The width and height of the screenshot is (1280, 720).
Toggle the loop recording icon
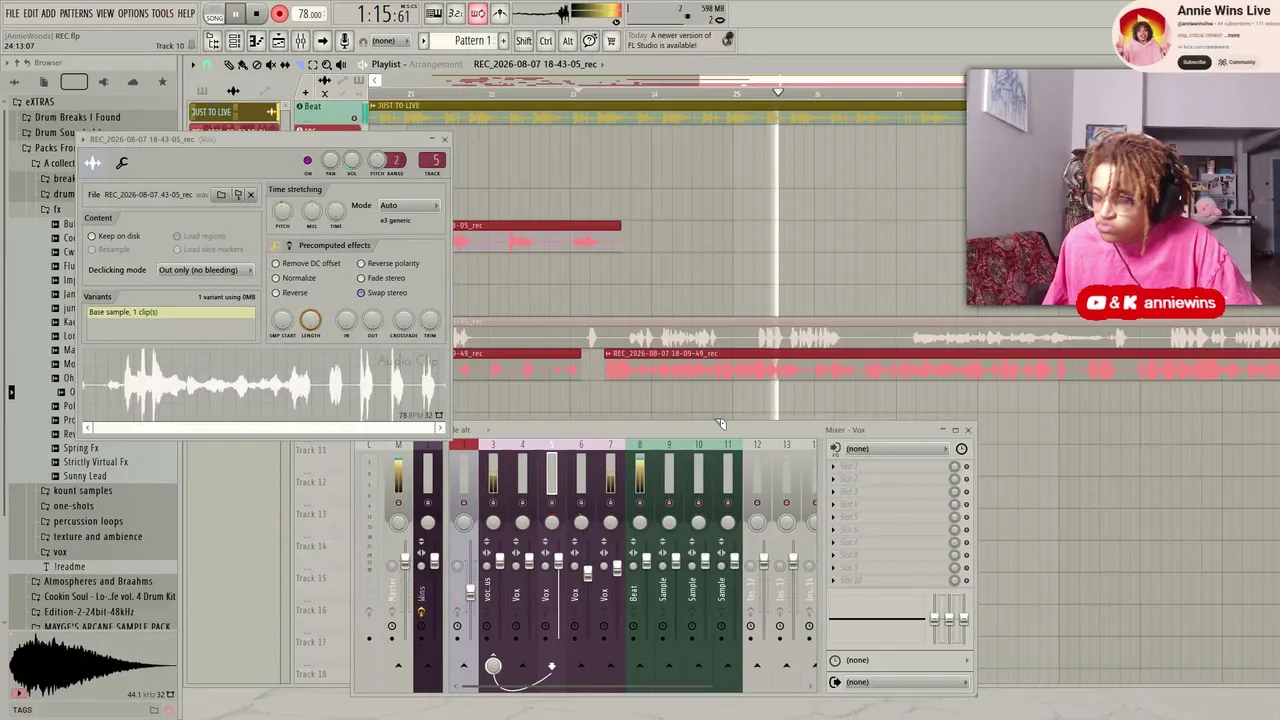tap(477, 14)
